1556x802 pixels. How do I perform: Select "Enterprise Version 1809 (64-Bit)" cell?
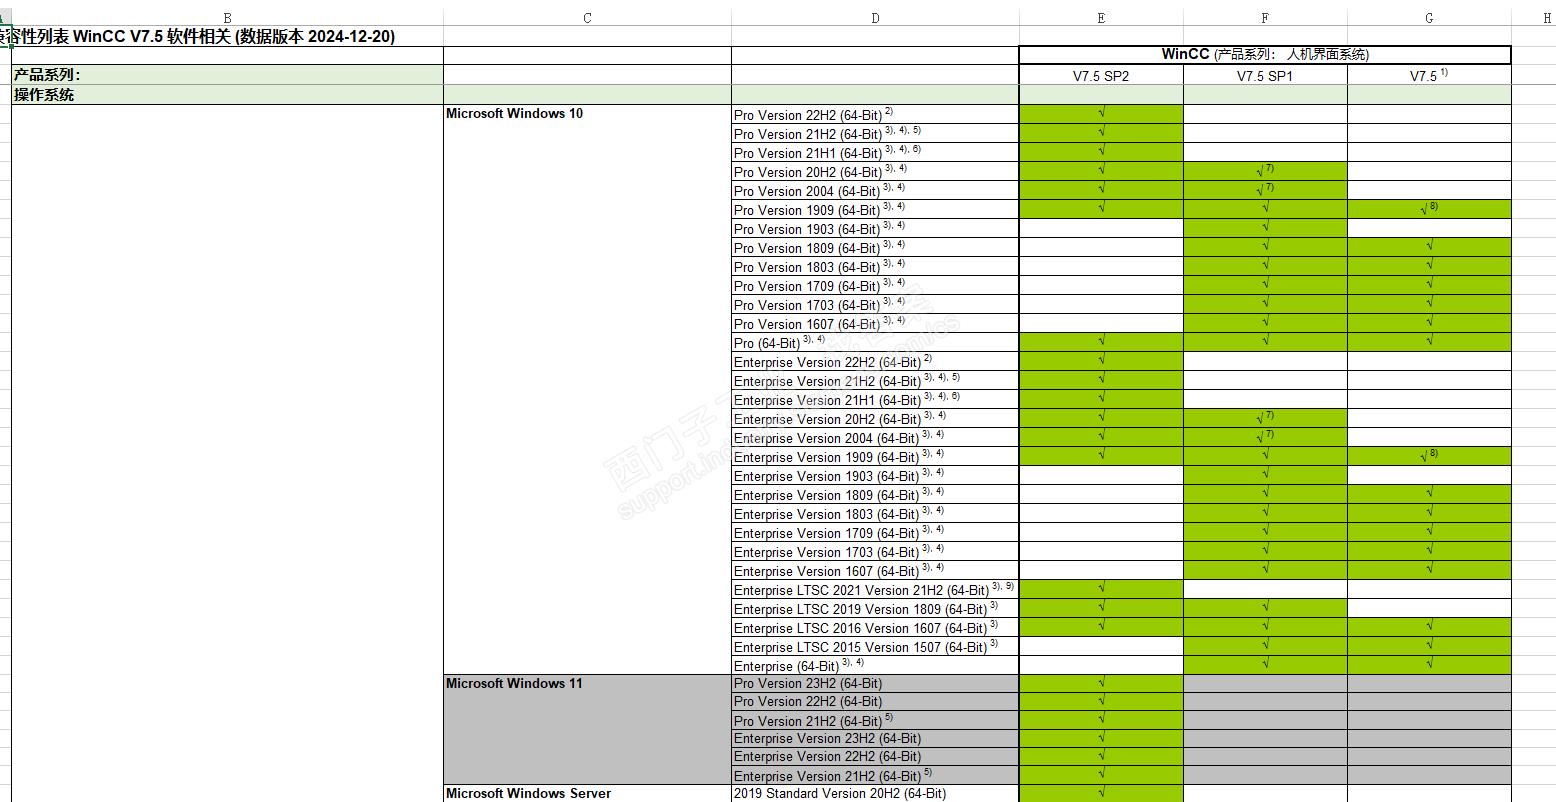point(875,495)
